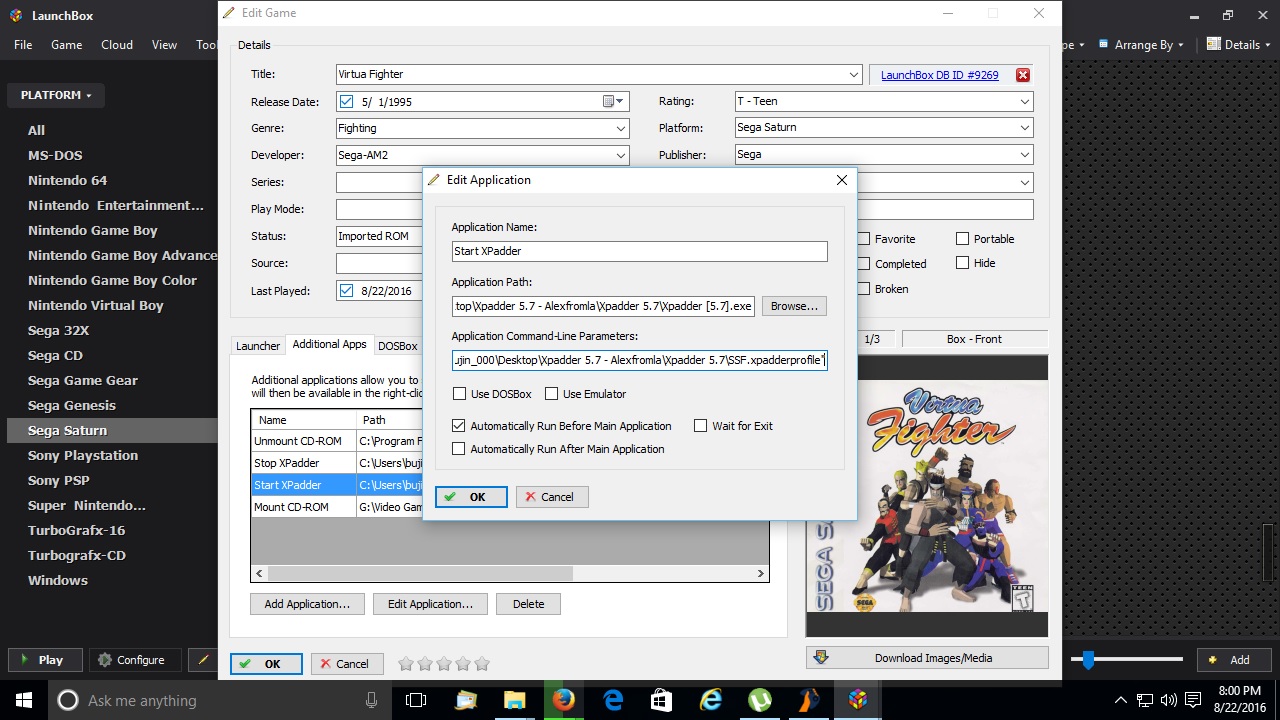Open the Platform dropdown showing Sega Saturn

(1025, 127)
